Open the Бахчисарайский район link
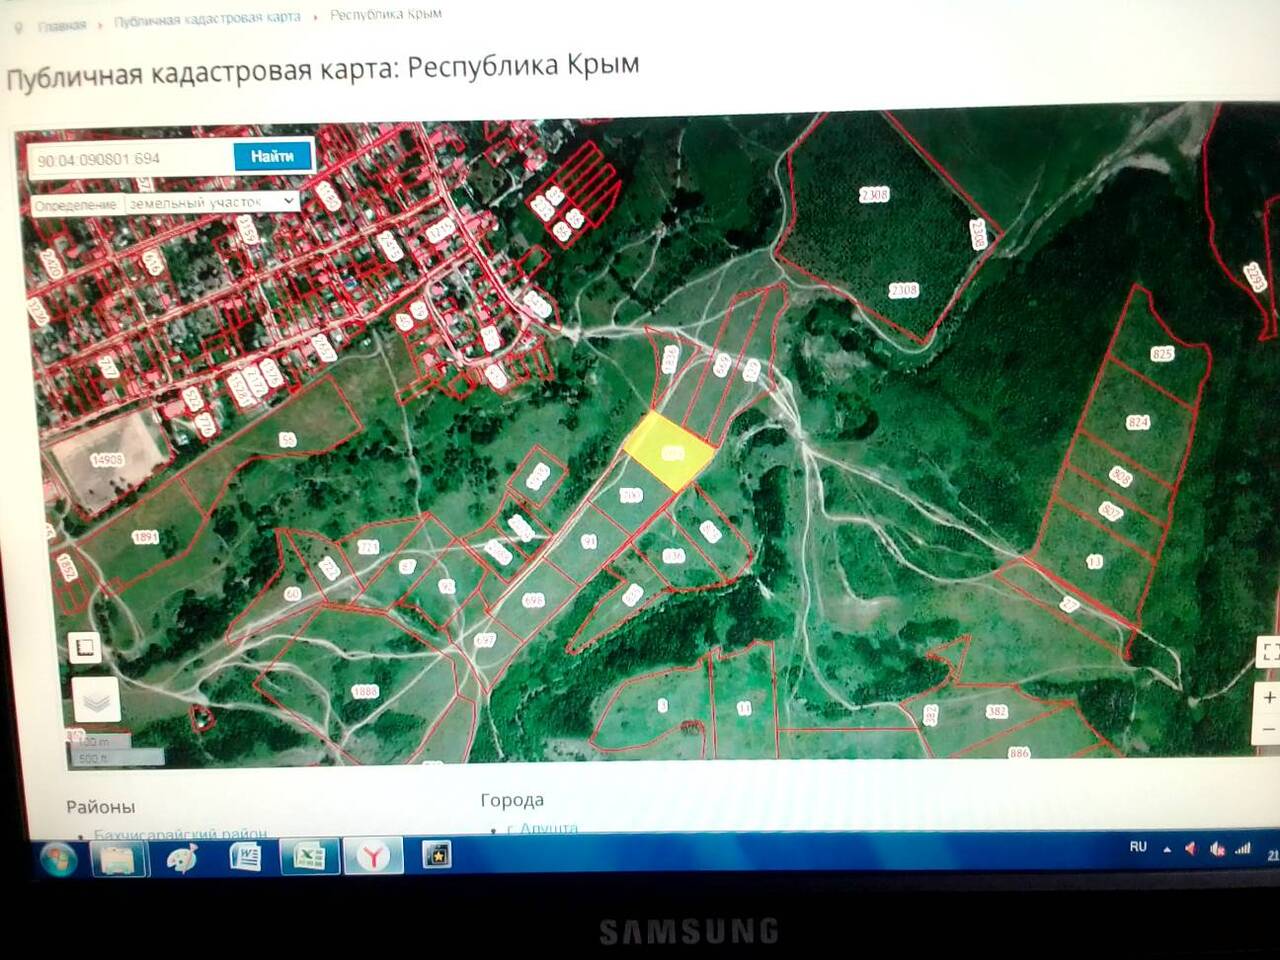The width and height of the screenshot is (1280, 960). pyautogui.click(x=180, y=833)
